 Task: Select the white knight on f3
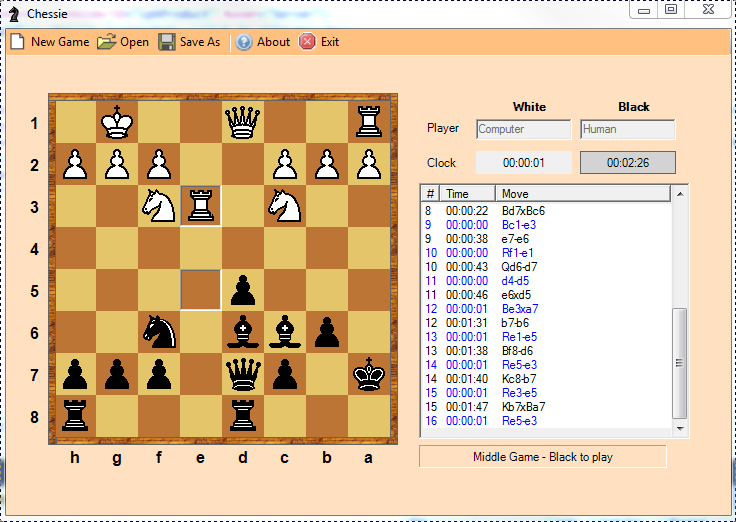pyautogui.click(x=159, y=206)
